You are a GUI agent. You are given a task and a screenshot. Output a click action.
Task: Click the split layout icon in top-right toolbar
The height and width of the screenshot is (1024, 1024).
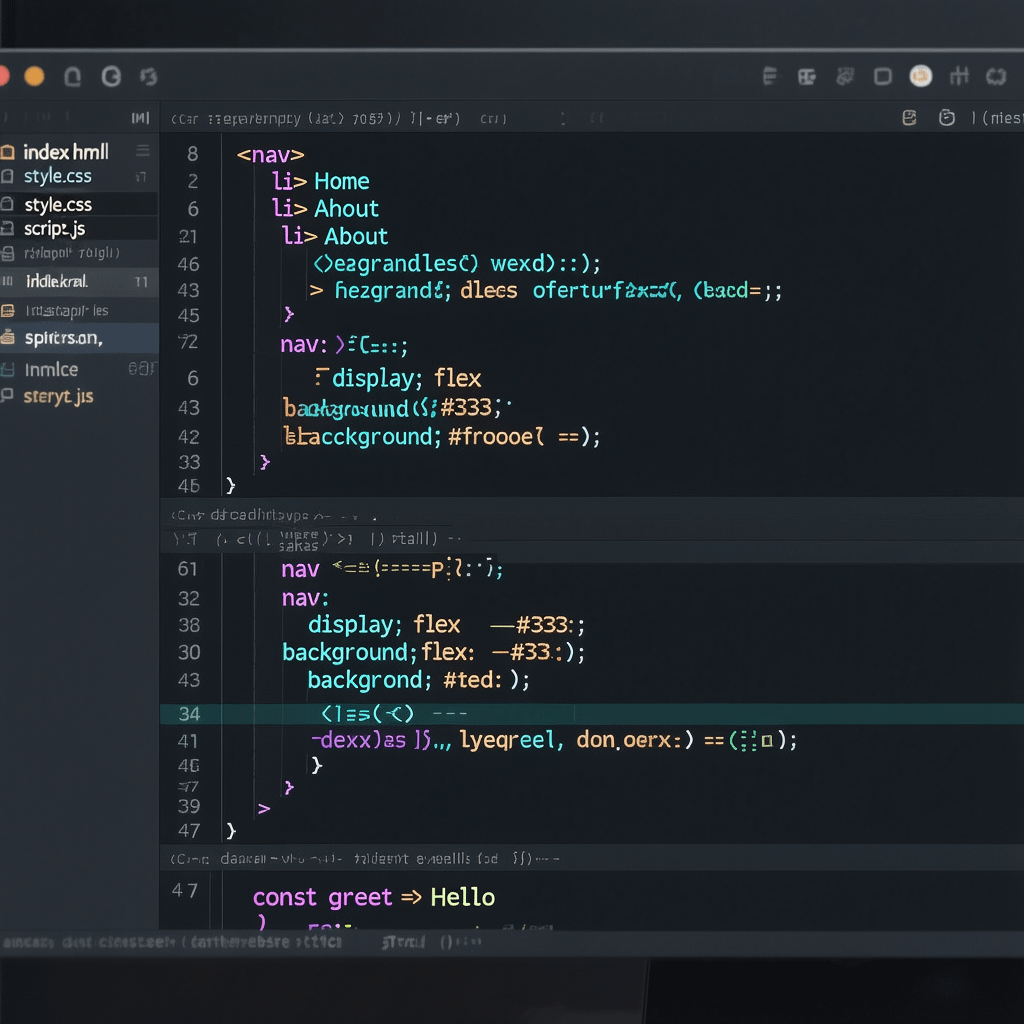[807, 78]
